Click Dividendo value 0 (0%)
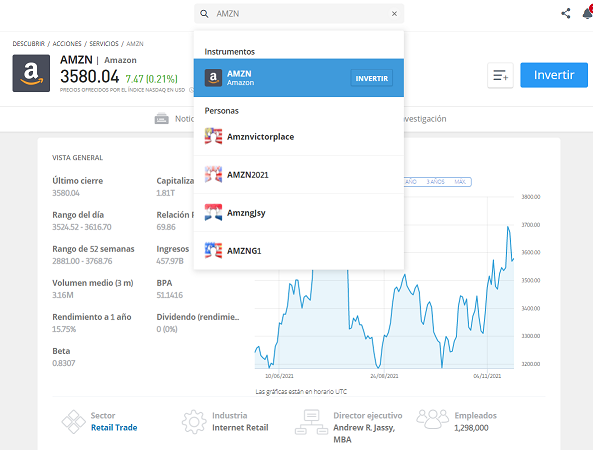 [x=167, y=329]
